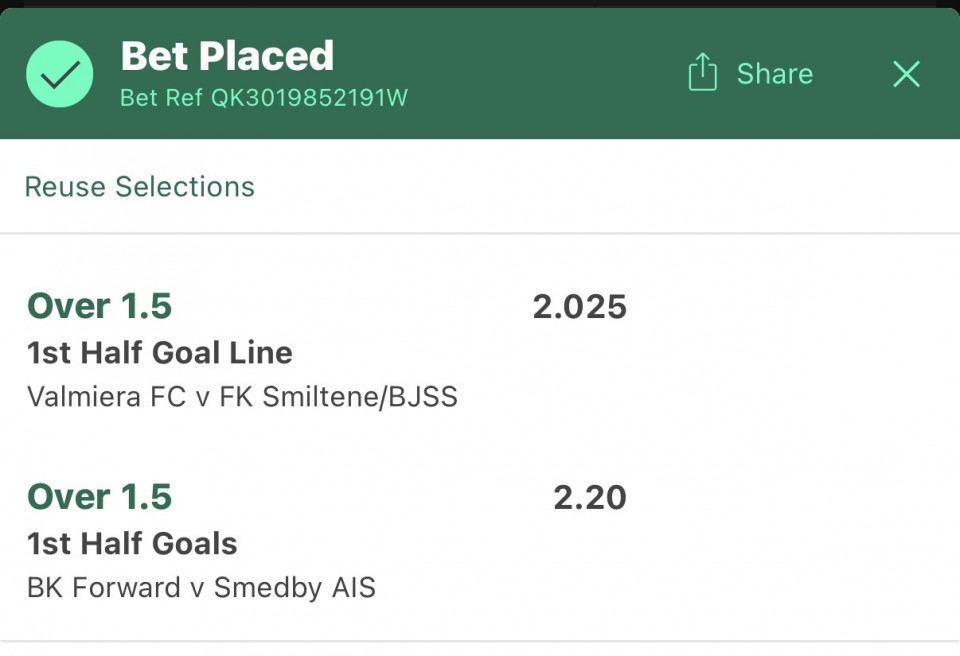Image resolution: width=960 pixels, height=656 pixels.
Task: Click the Bet Placed heading
Action: (x=227, y=56)
